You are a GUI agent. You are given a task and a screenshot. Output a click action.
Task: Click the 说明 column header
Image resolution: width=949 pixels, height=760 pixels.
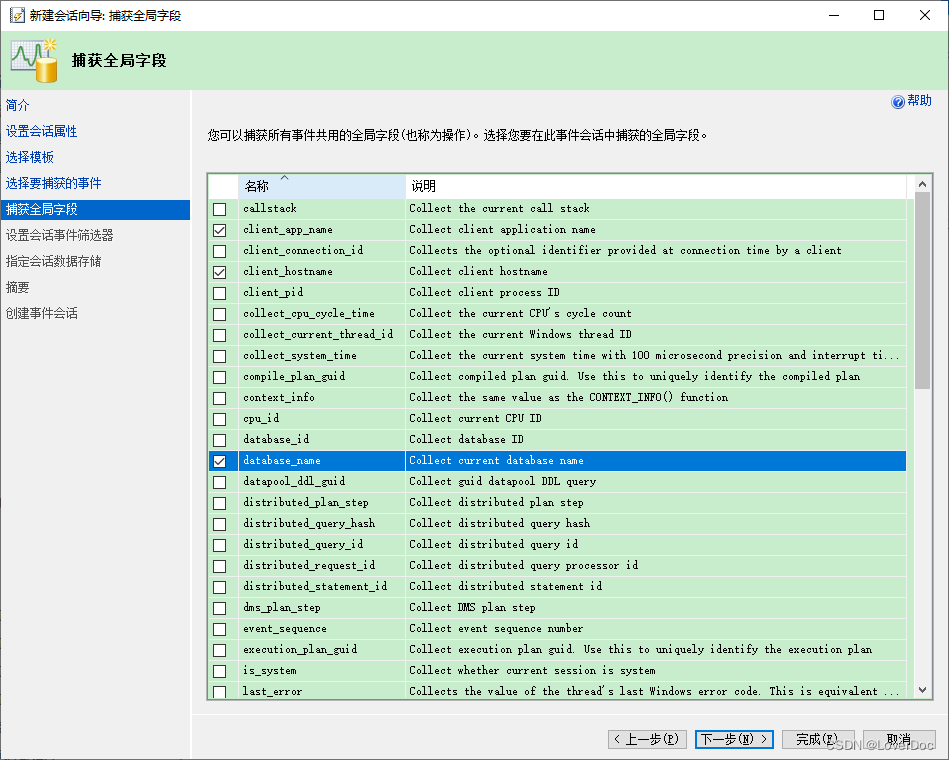click(656, 186)
